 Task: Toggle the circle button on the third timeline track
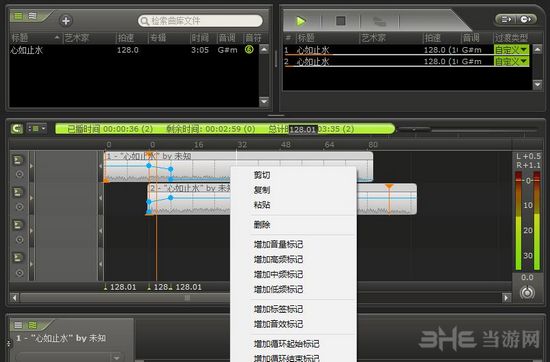pyautogui.click(x=20, y=240)
